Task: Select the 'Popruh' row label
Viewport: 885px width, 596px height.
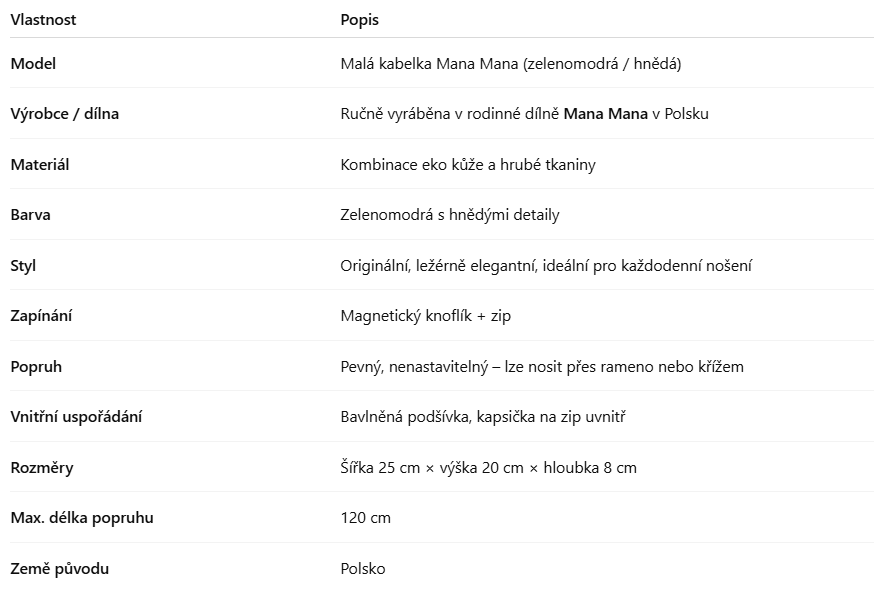Action: pyautogui.click(x=36, y=367)
